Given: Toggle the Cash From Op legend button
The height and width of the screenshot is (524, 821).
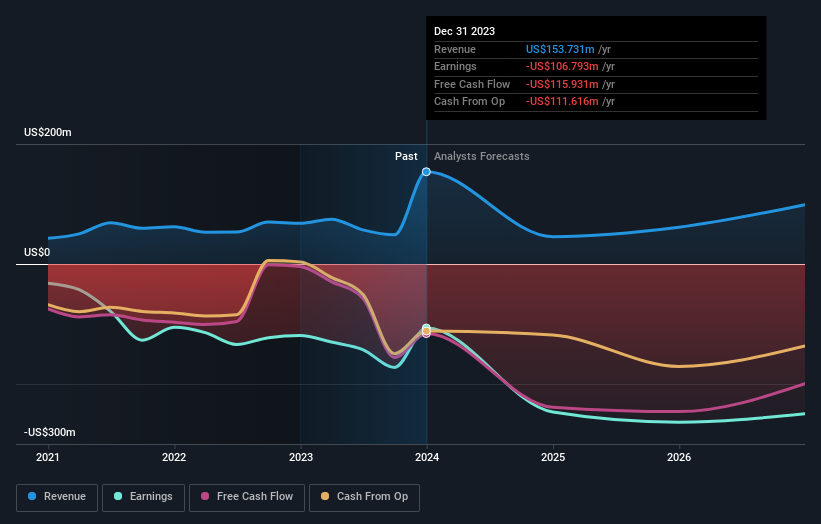Looking at the screenshot, I should (364, 497).
